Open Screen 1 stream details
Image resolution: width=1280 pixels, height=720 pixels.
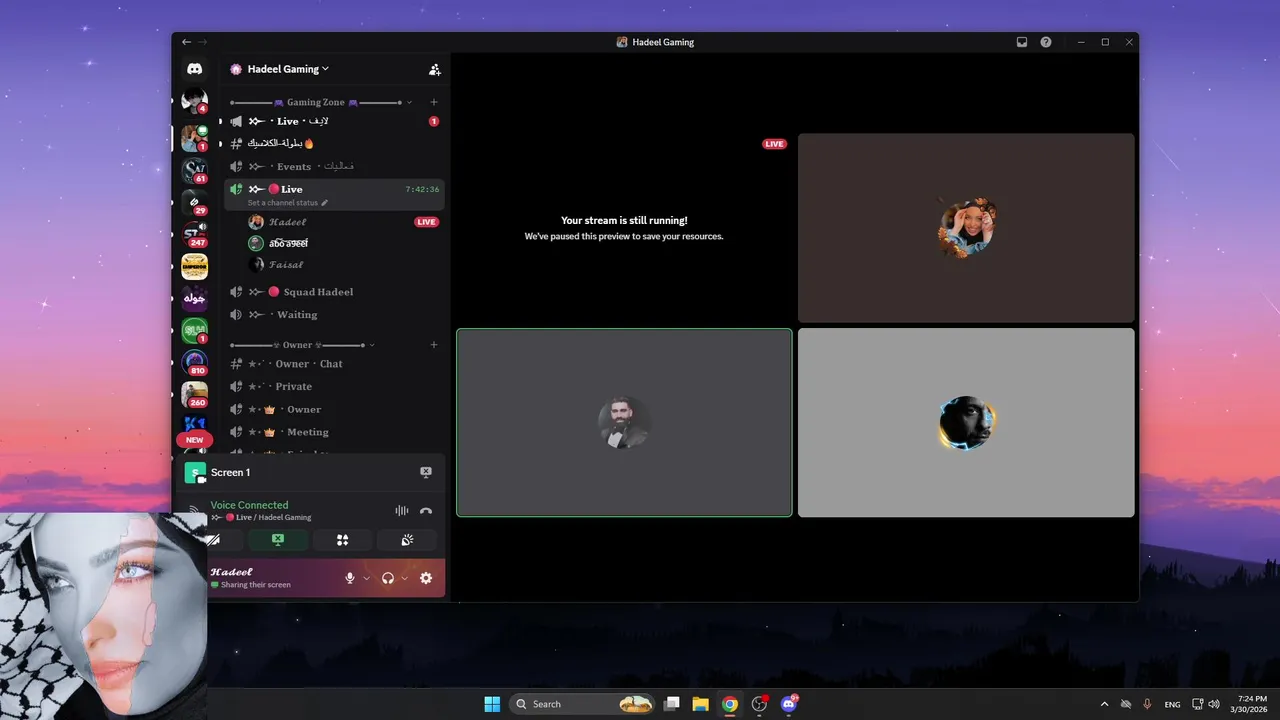[x=230, y=472]
